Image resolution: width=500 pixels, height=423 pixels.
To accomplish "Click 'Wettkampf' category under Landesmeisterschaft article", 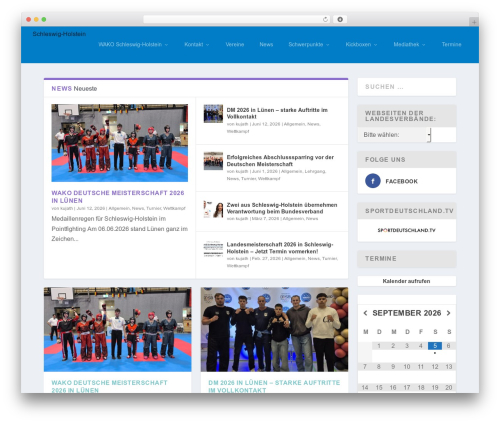I will [x=238, y=266].
